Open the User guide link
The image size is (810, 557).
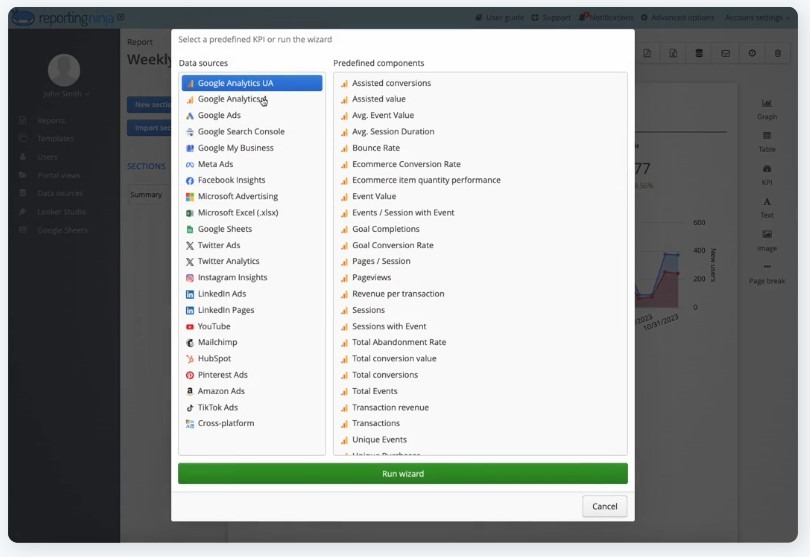[500, 18]
